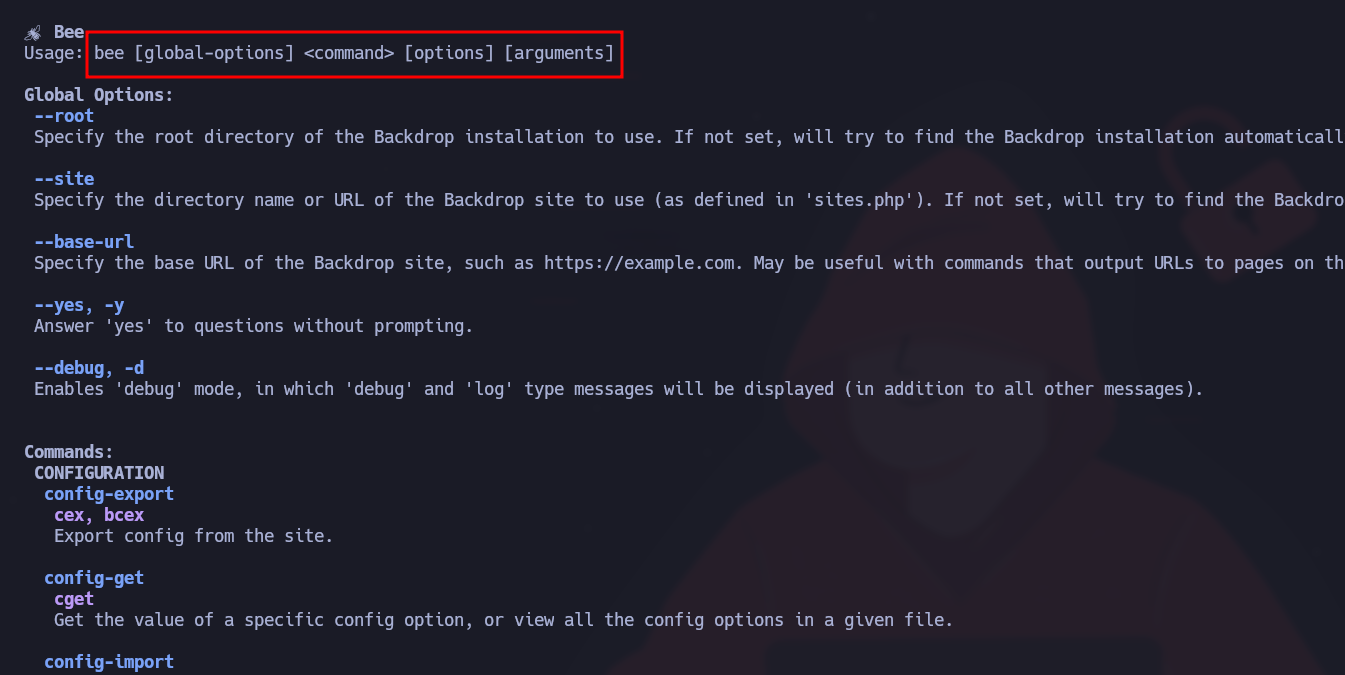The image size is (1345, 675).
Task: Select the config-export command name
Action: [x=109, y=494]
